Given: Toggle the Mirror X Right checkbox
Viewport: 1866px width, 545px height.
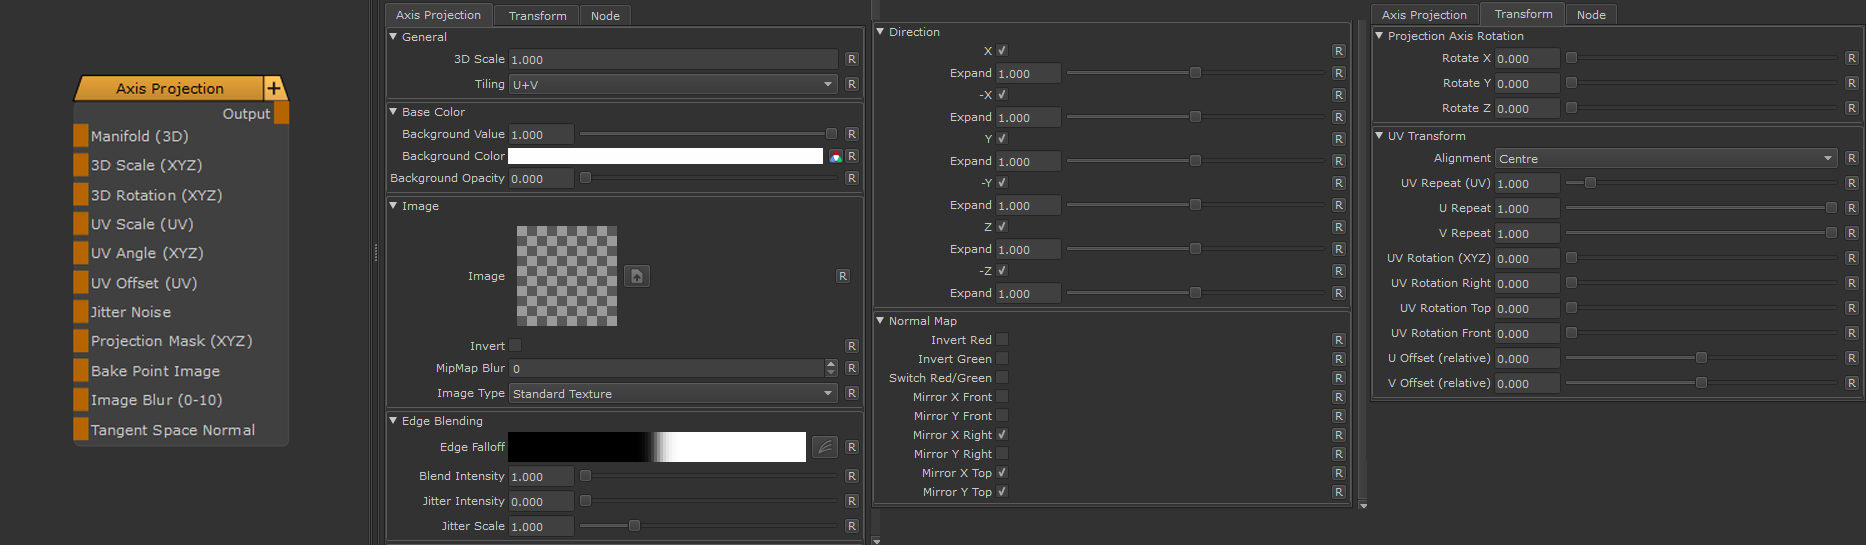Looking at the screenshot, I should point(1002,435).
